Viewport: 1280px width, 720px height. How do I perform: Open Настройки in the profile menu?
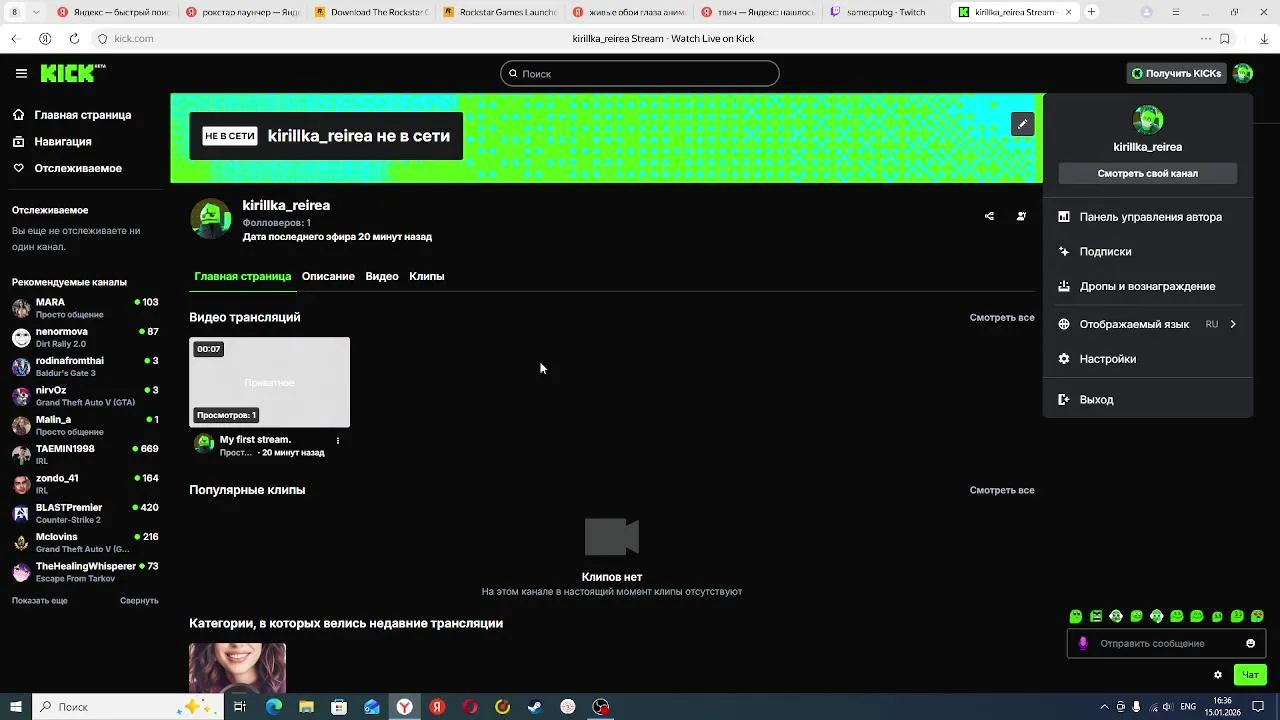[x=1148, y=358]
